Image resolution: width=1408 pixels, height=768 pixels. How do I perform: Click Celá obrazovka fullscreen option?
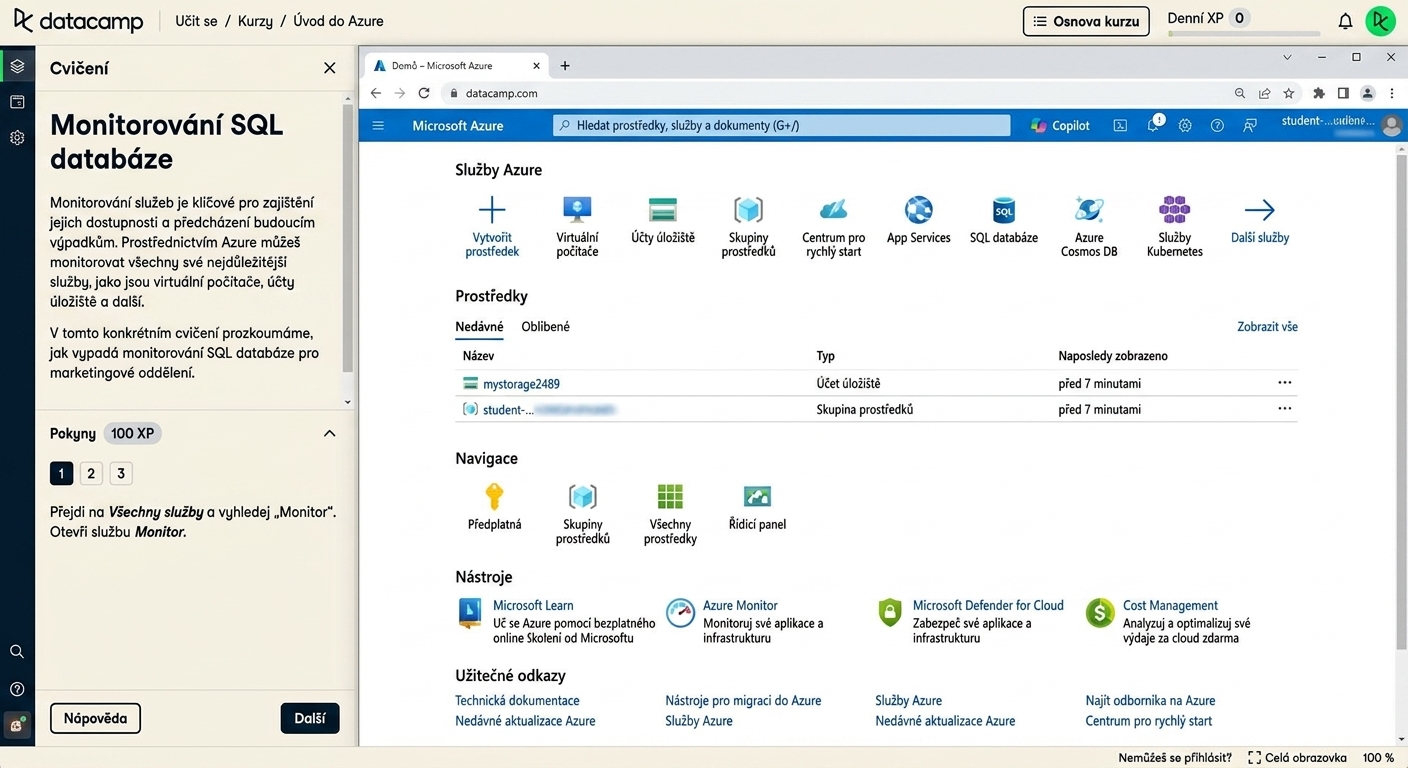1297,758
